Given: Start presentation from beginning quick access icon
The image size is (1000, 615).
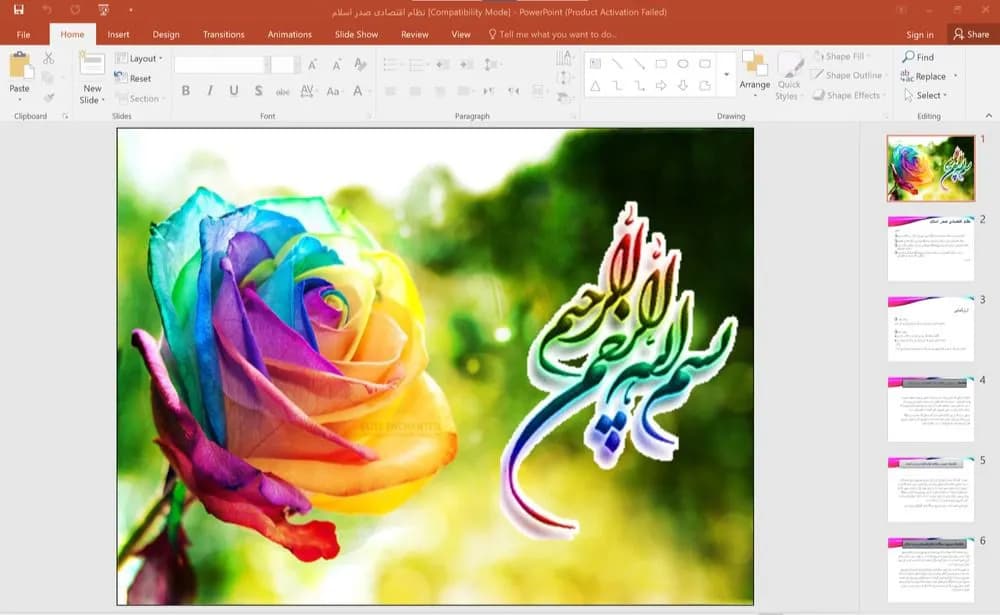Looking at the screenshot, I should coord(103,10).
